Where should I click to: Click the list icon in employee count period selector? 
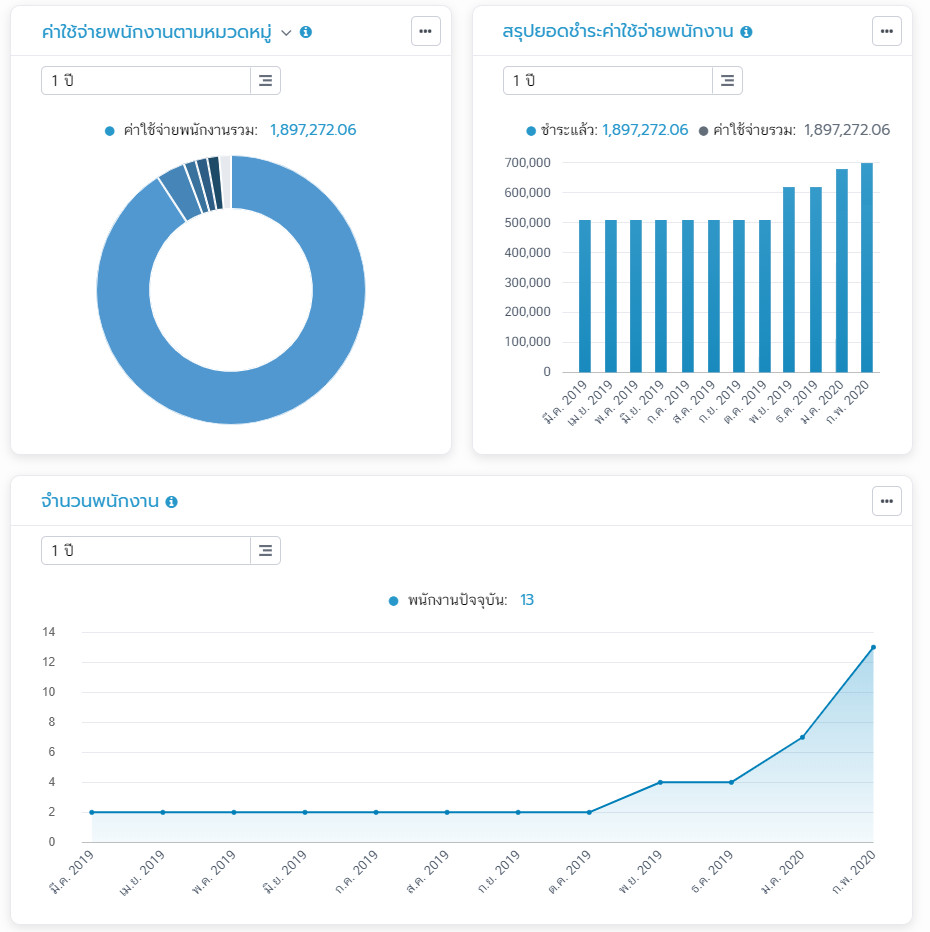(x=265, y=551)
